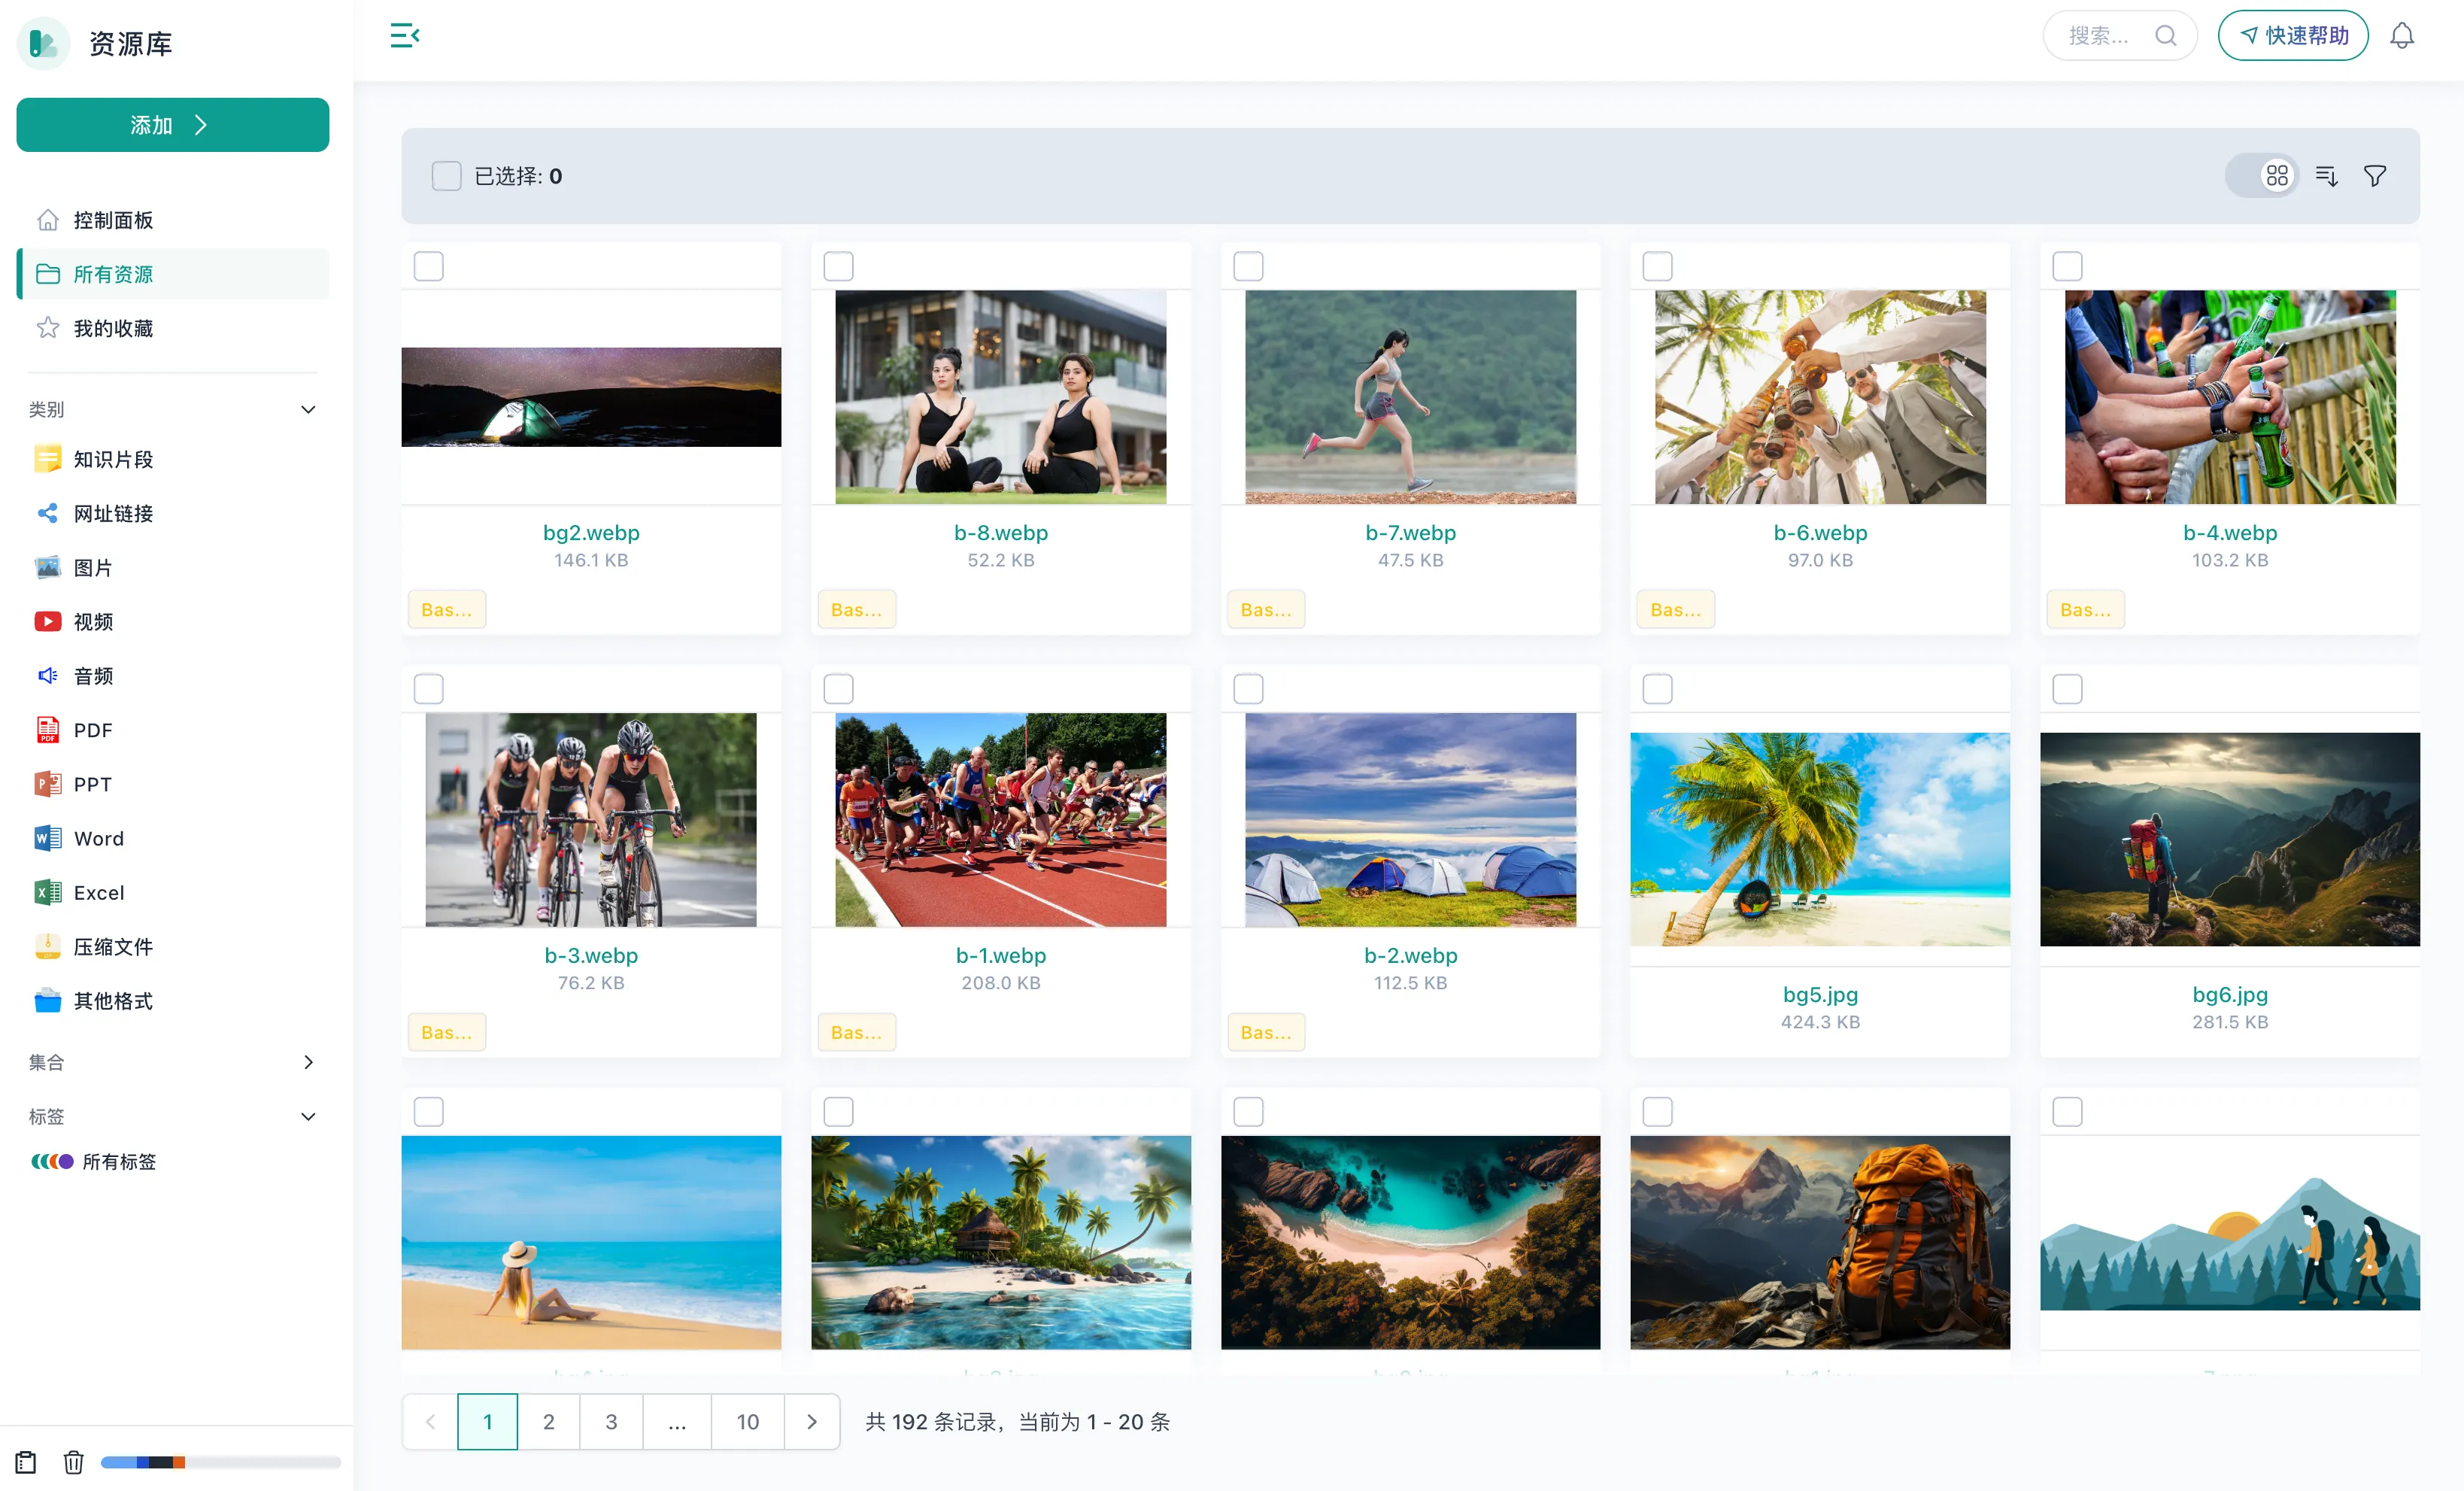Switch to grid view layout
2464x1491 pixels.
tap(2276, 176)
